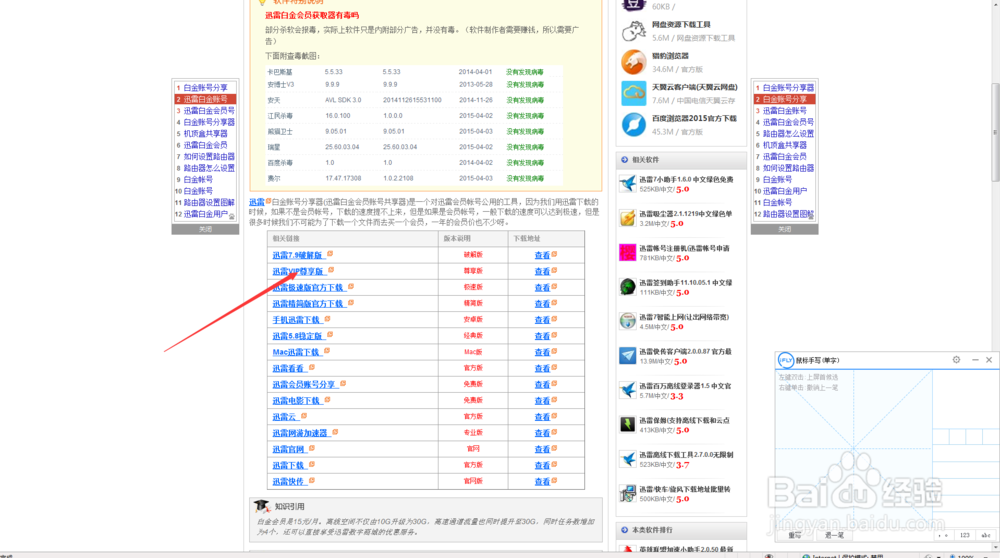Open the 迅雷电影下载 link

(297, 400)
